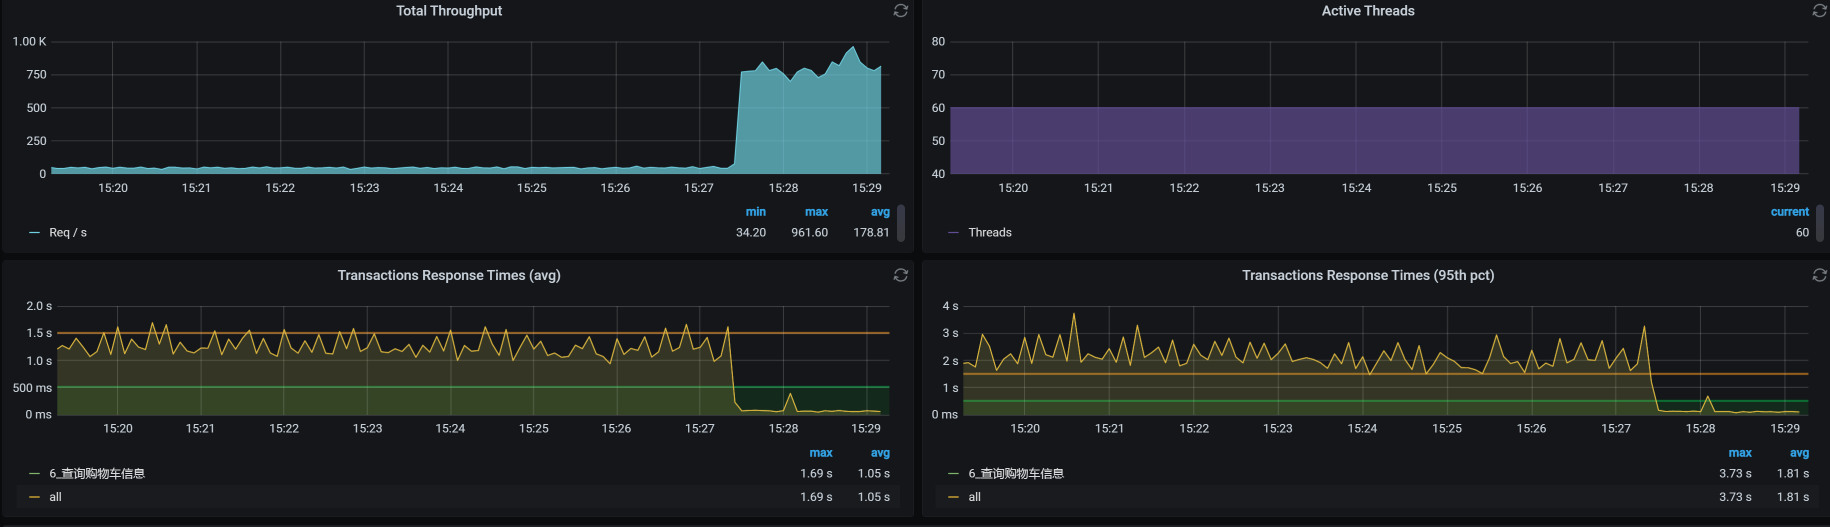Toggle 6_查询购物车信息 series in 95th pct legend

(1015, 474)
